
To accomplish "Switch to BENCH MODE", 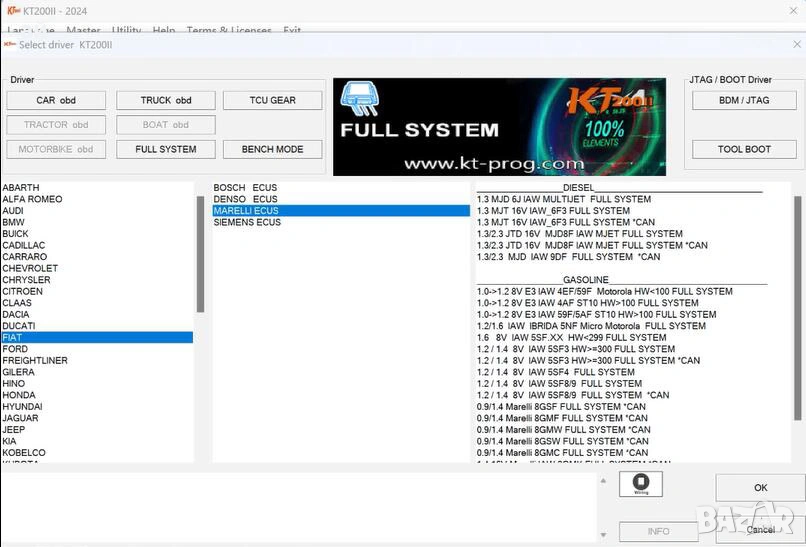I will tap(272, 149).
